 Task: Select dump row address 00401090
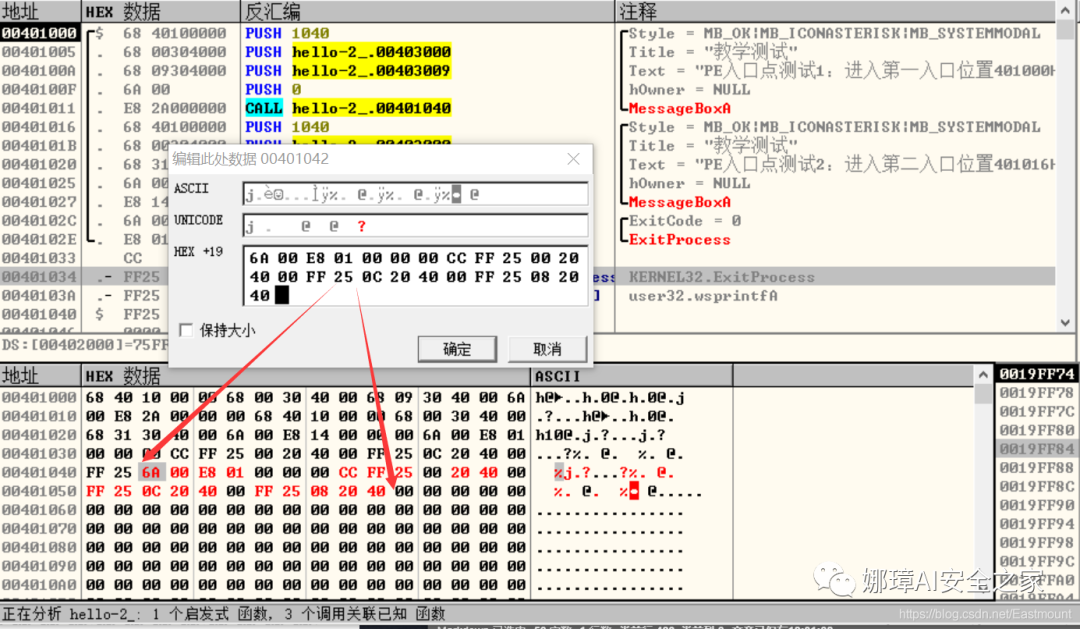(39, 566)
